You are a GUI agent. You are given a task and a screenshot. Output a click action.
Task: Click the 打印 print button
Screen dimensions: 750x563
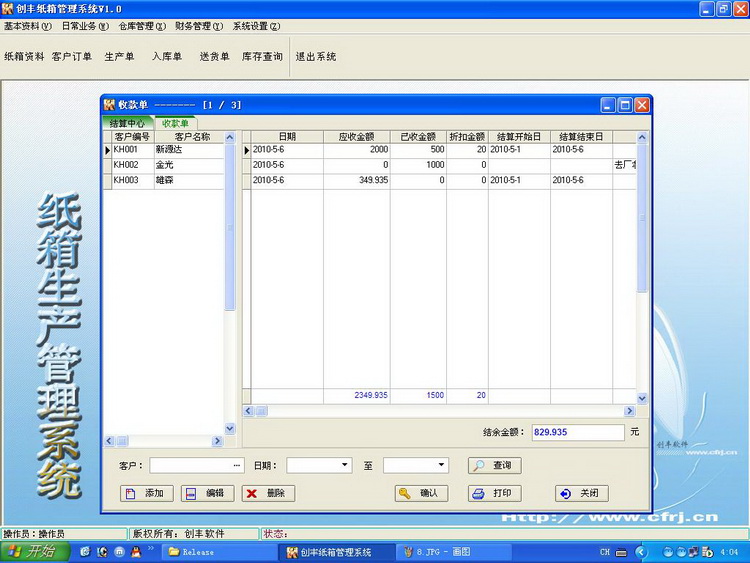point(494,493)
